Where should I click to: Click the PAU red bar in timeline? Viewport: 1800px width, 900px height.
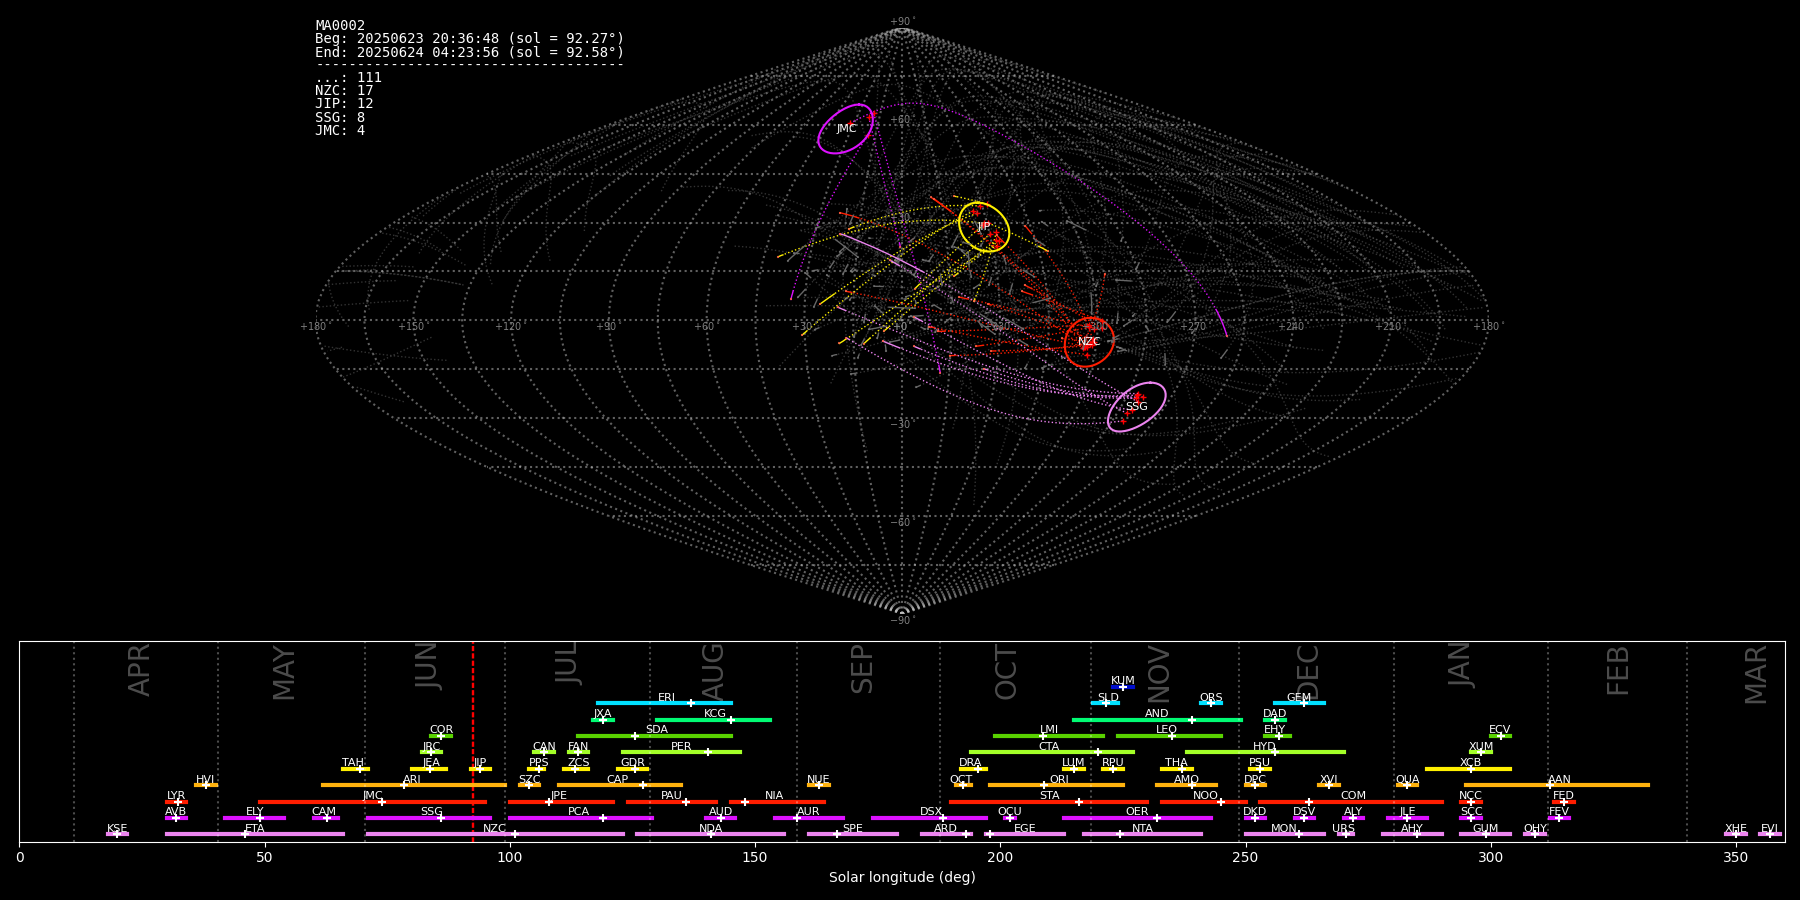pyautogui.click(x=672, y=801)
